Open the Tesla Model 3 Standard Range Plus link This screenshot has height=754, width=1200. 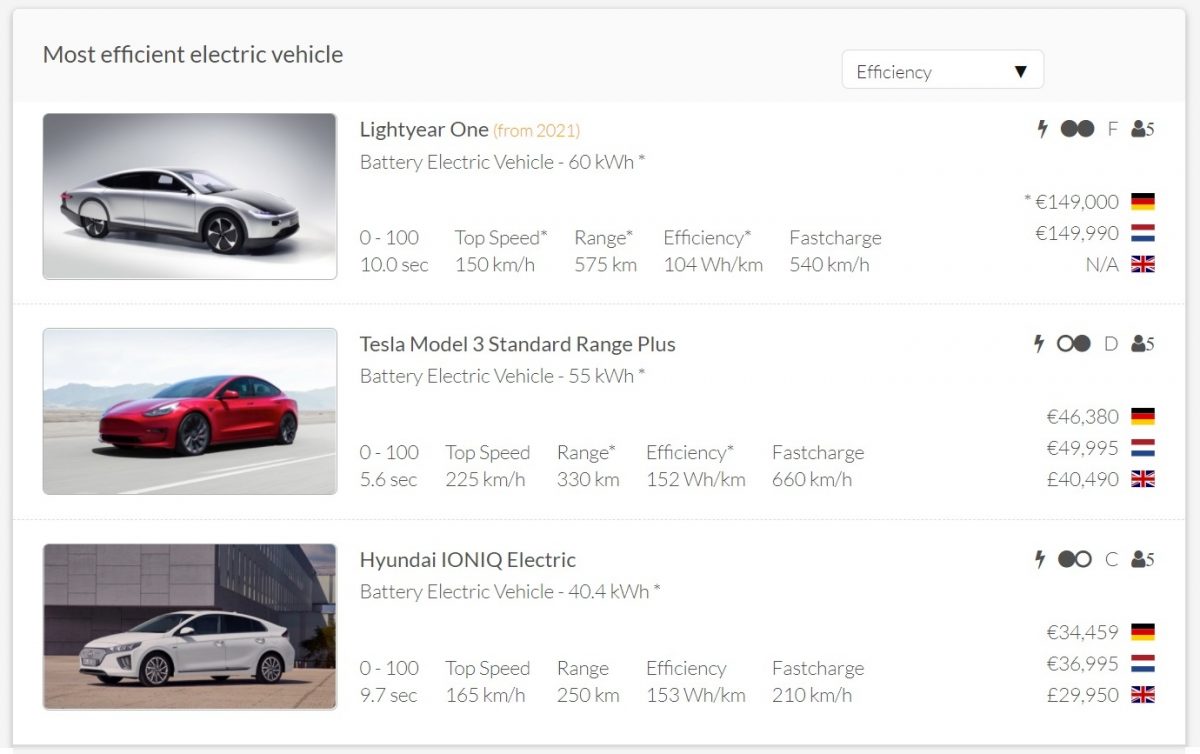(517, 344)
